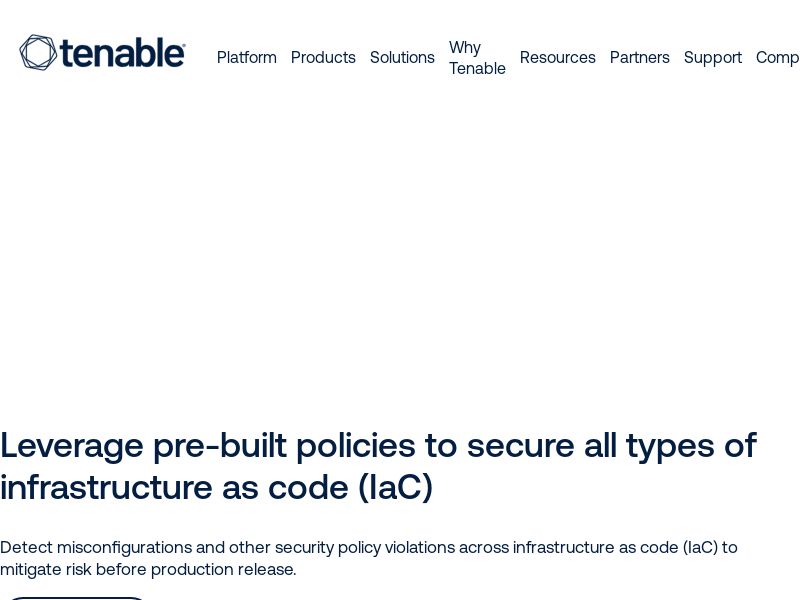This screenshot has width=800, height=600.
Task: Go to the Support section
Action: pos(713,57)
